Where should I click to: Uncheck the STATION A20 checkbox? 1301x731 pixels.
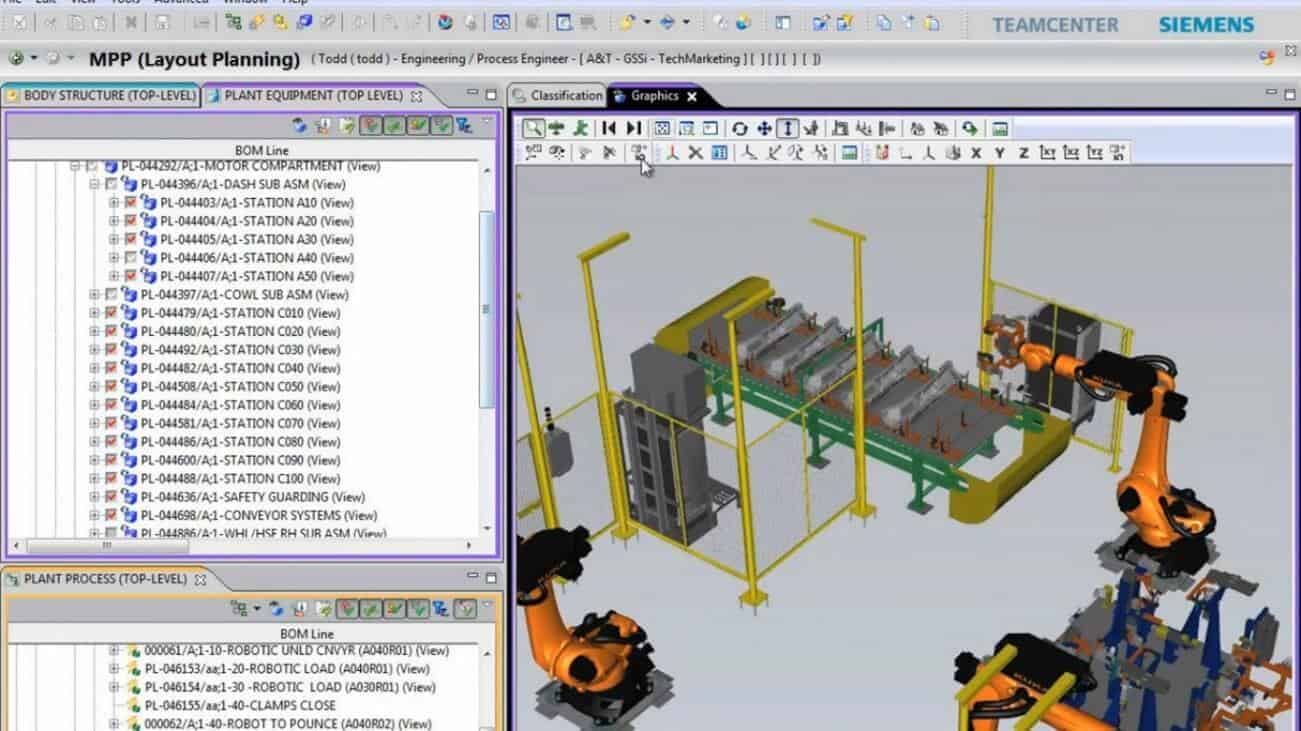click(130, 221)
